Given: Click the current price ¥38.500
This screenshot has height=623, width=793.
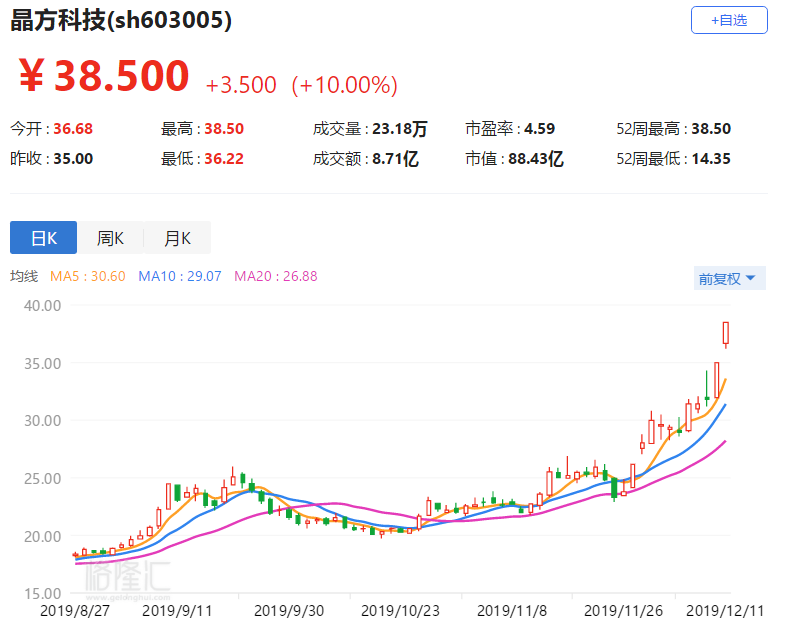Looking at the screenshot, I should click(x=104, y=75).
